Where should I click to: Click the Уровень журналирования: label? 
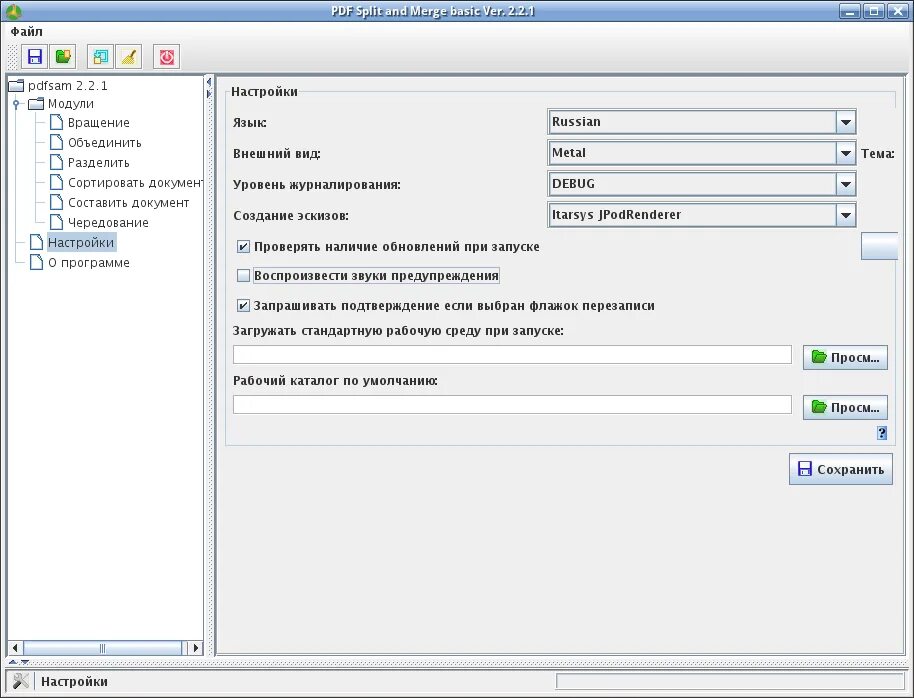tap(317, 184)
